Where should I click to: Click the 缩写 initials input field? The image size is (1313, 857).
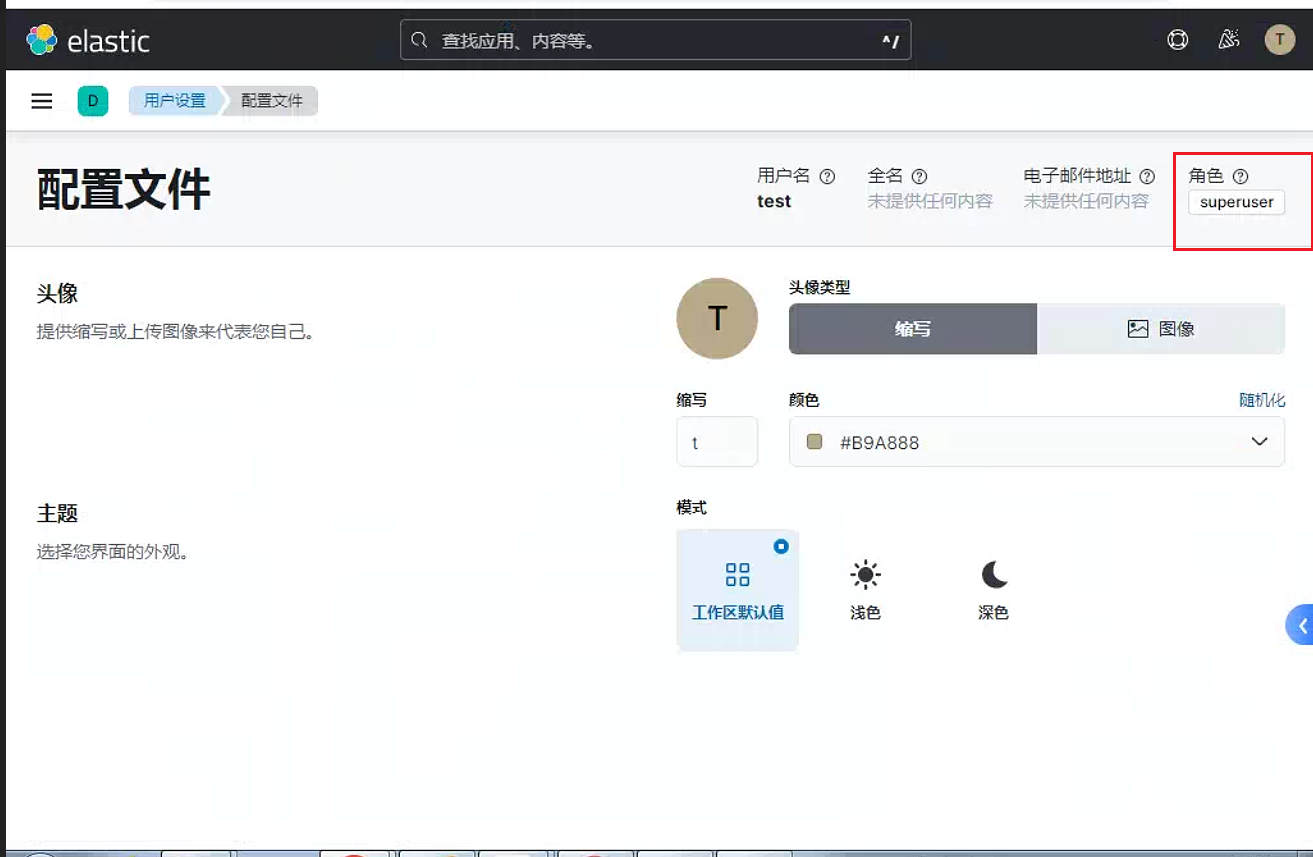click(x=717, y=442)
